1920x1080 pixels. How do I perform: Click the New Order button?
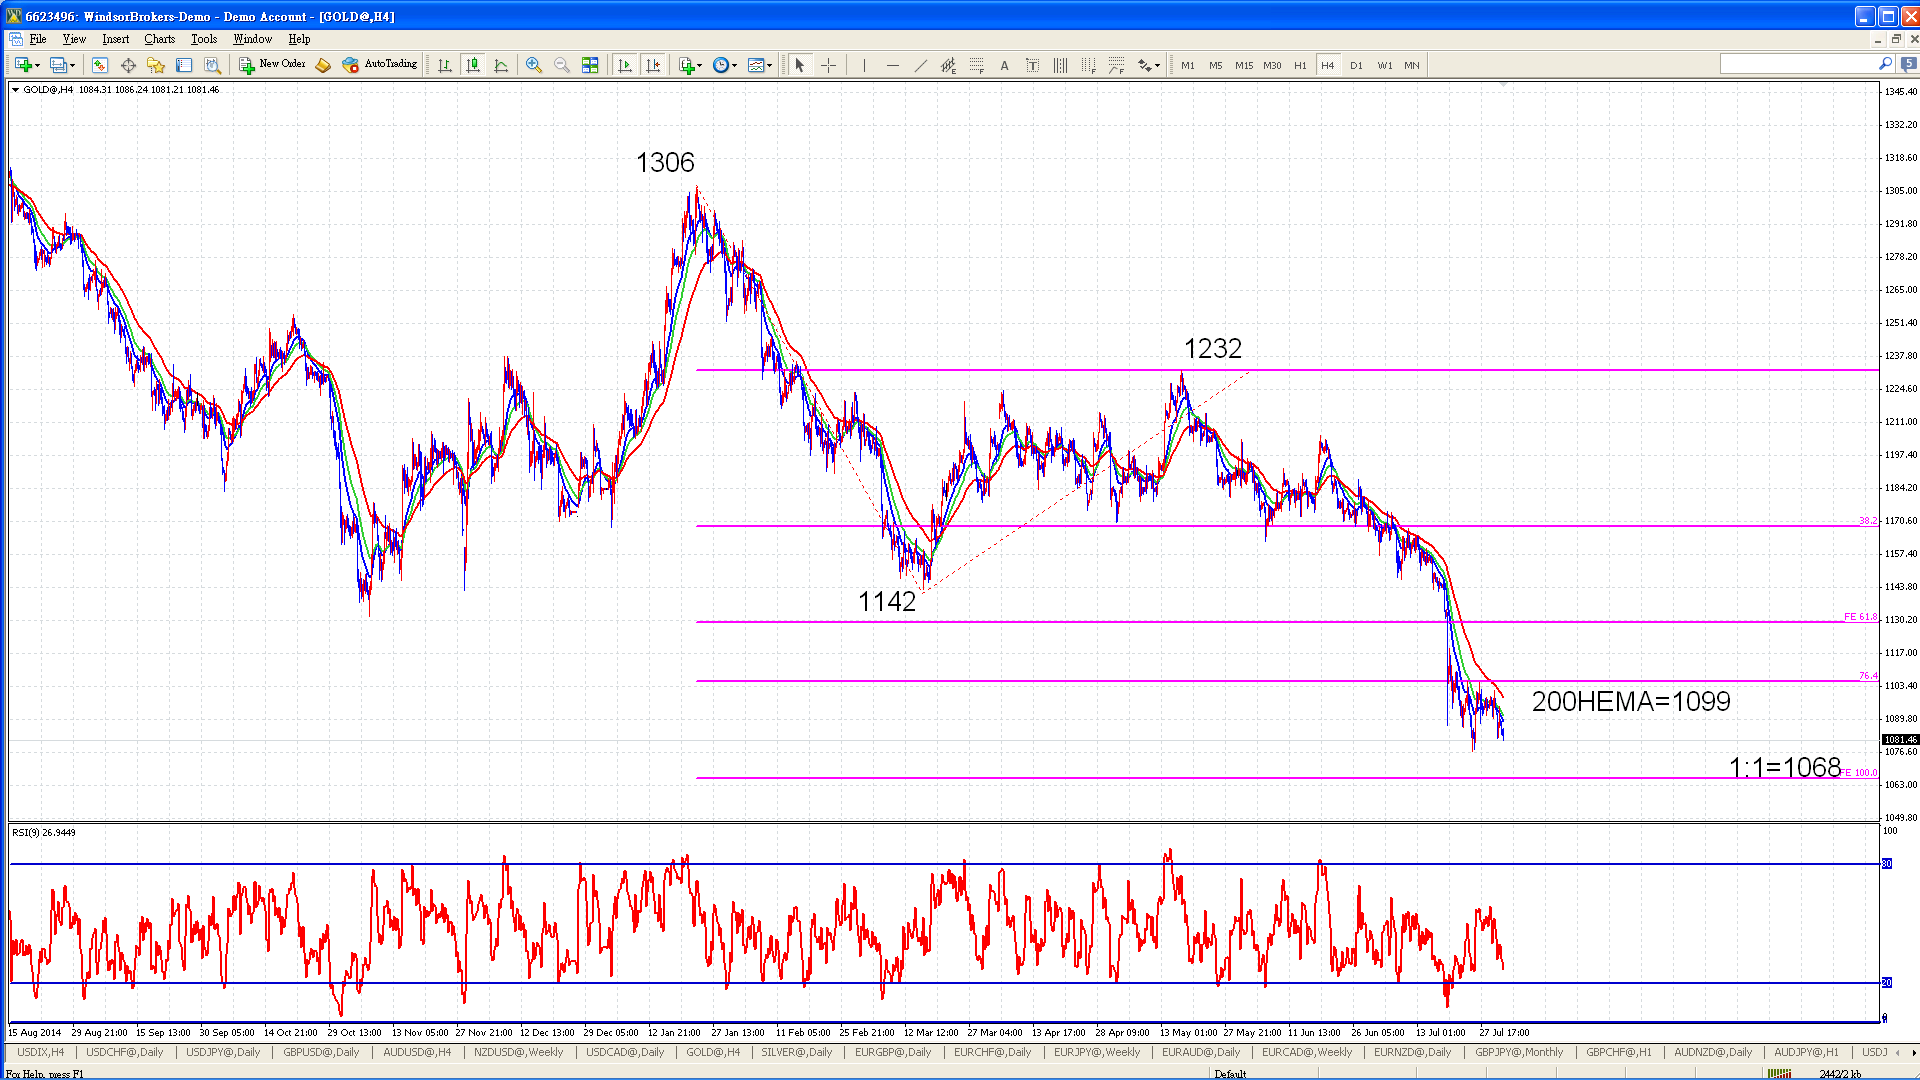(272, 65)
